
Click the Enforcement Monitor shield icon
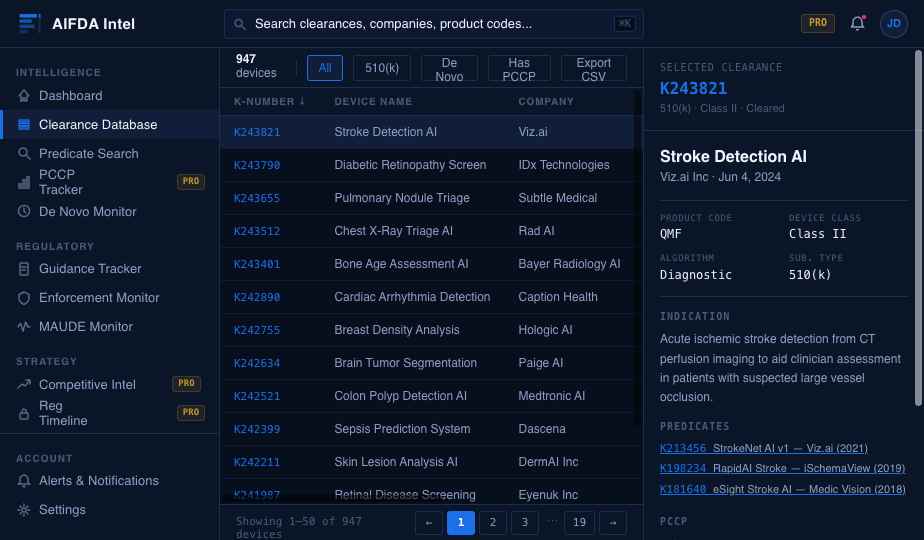tap(24, 298)
